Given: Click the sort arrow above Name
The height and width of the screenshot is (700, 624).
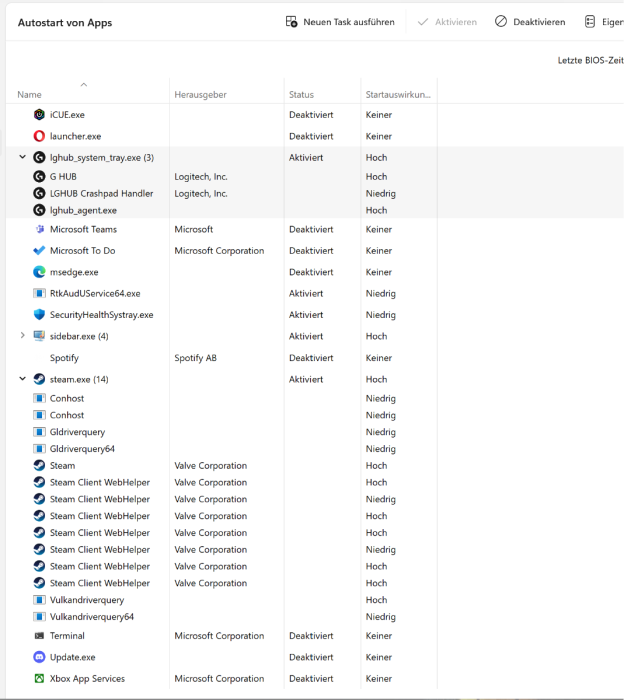Looking at the screenshot, I should [83, 84].
